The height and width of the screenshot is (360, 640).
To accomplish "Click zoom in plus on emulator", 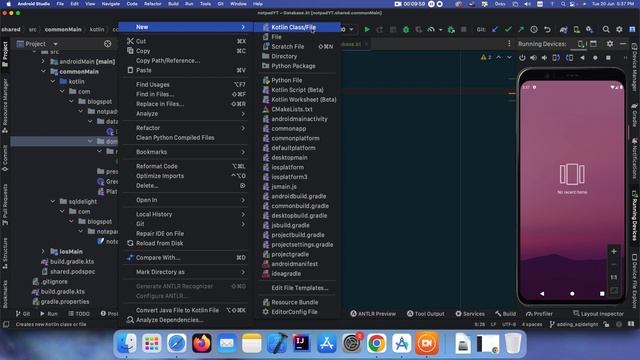I will tap(613, 251).
